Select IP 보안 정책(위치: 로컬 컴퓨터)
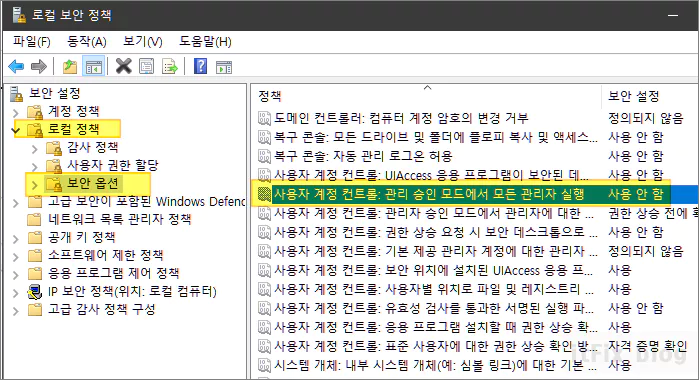Viewport: 699px width, 380px height. tap(132, 291)
